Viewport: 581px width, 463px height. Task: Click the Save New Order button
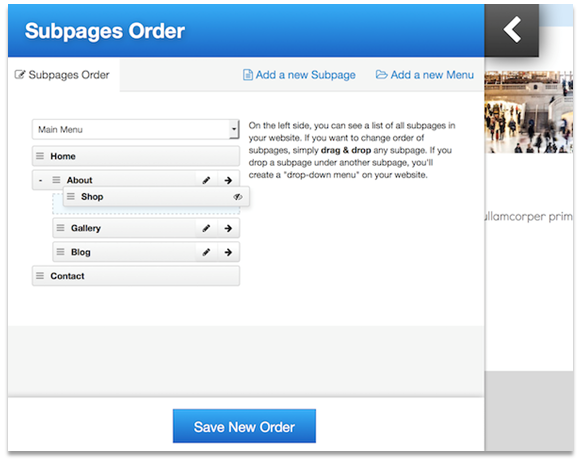click(244, 426)
